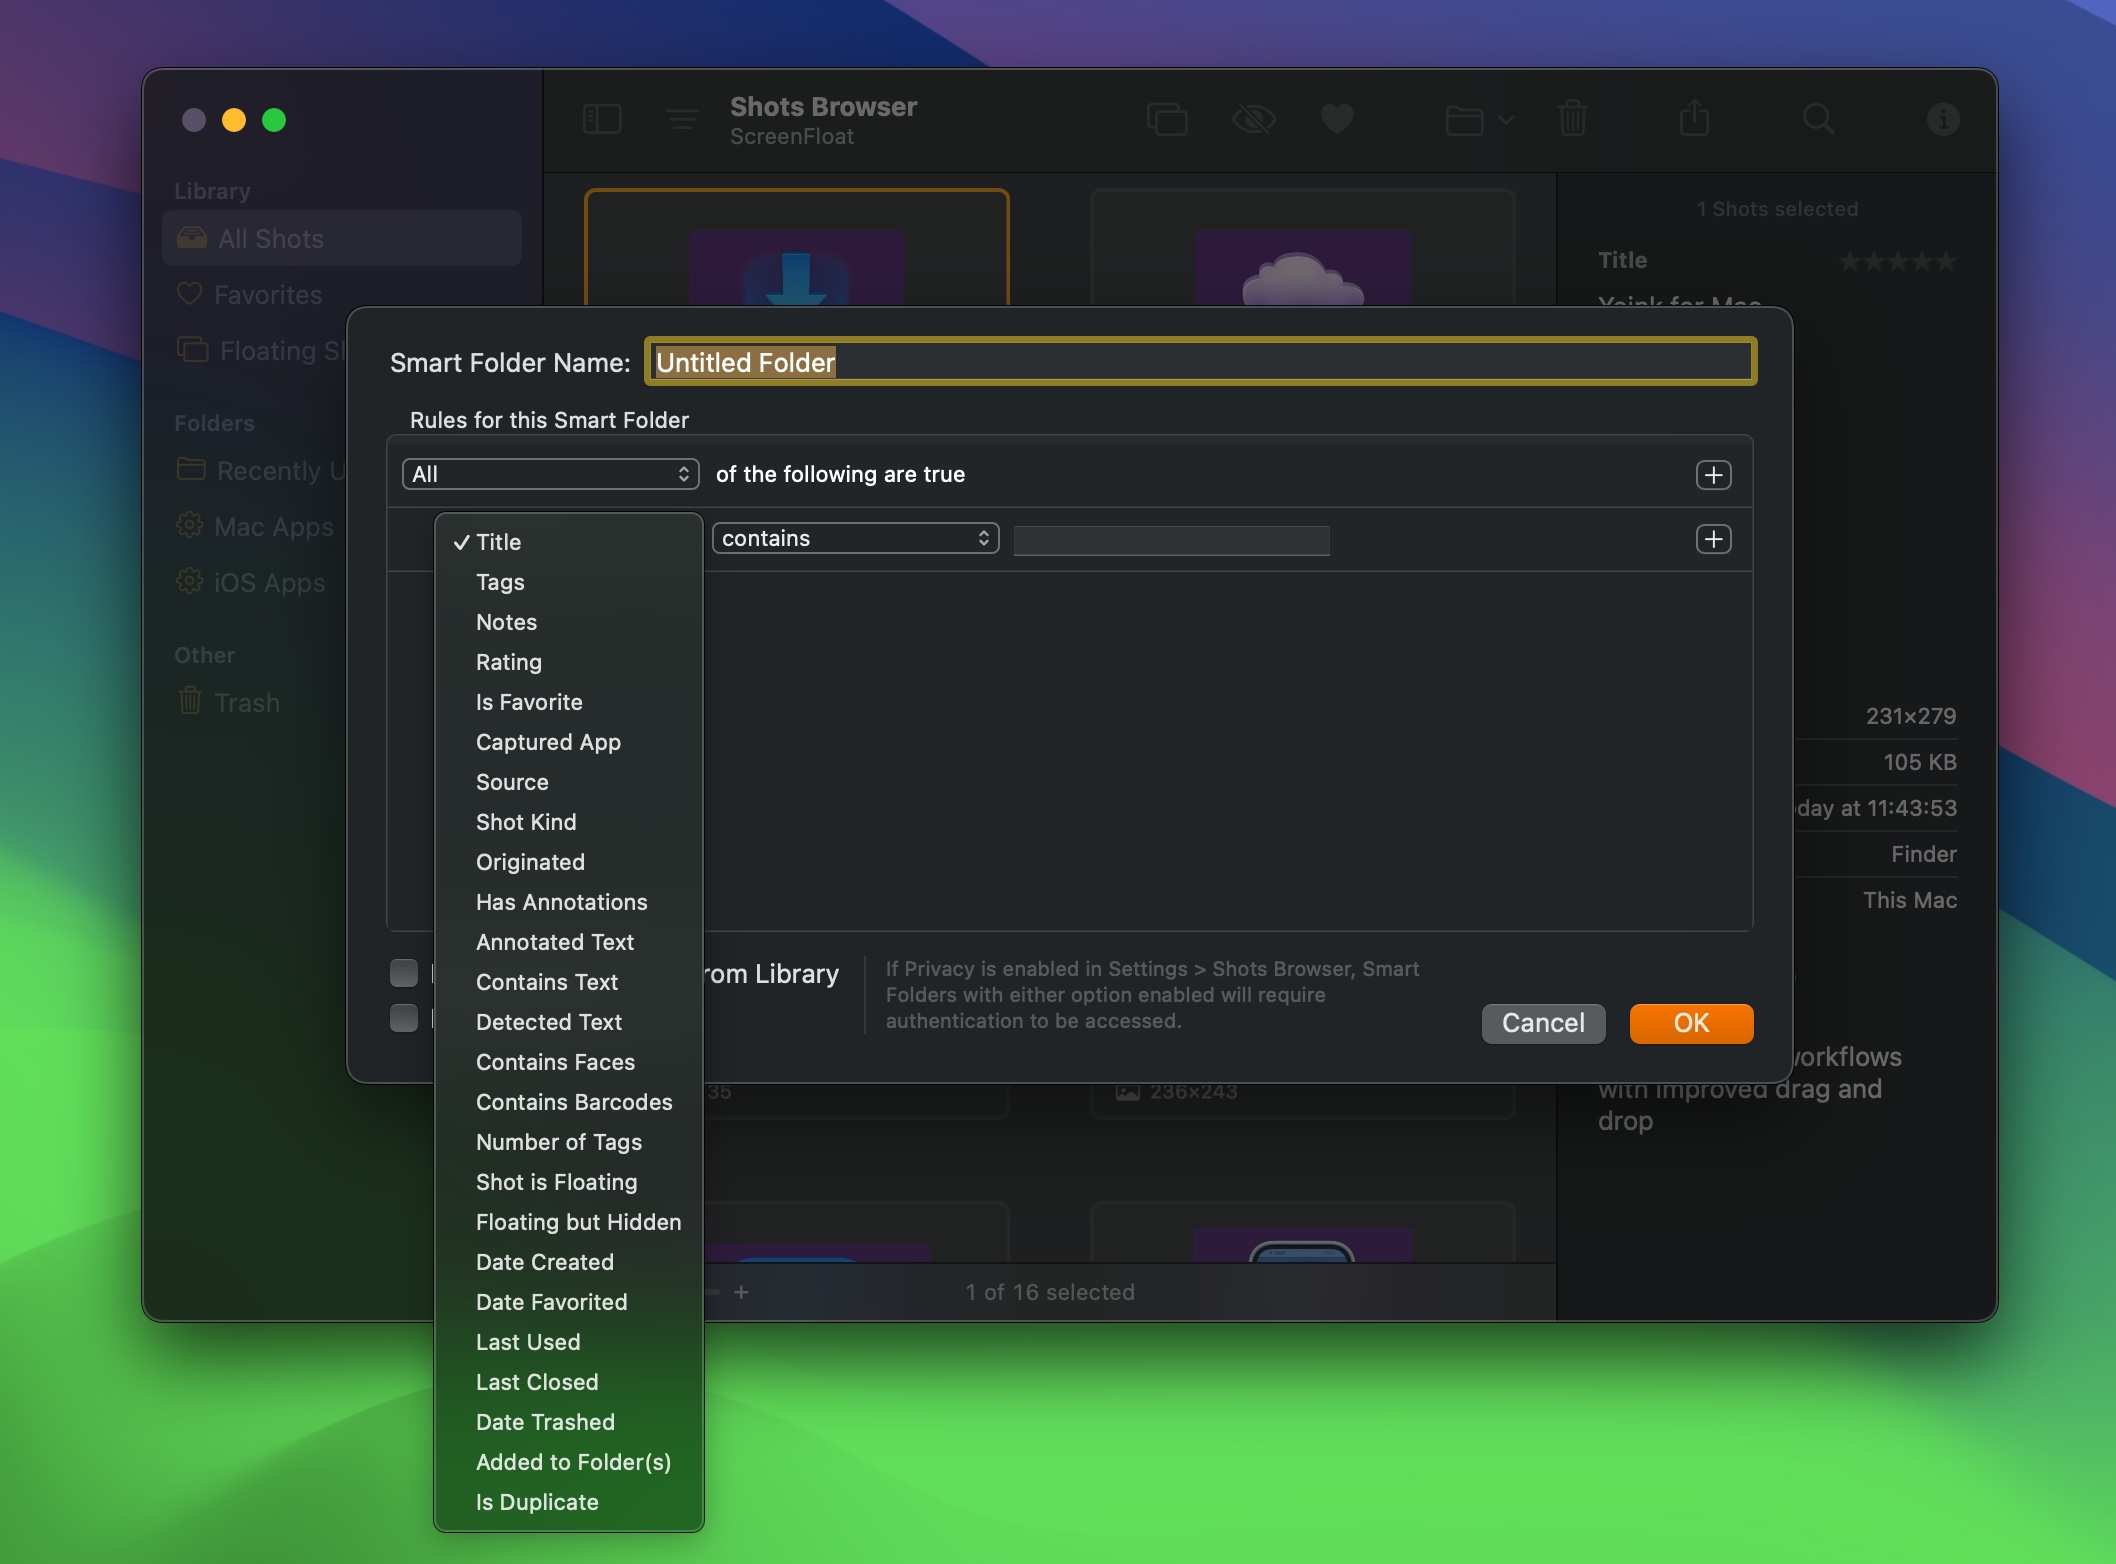
Task: Click the share toolbar icon
Action: (x=1694, y=118)
